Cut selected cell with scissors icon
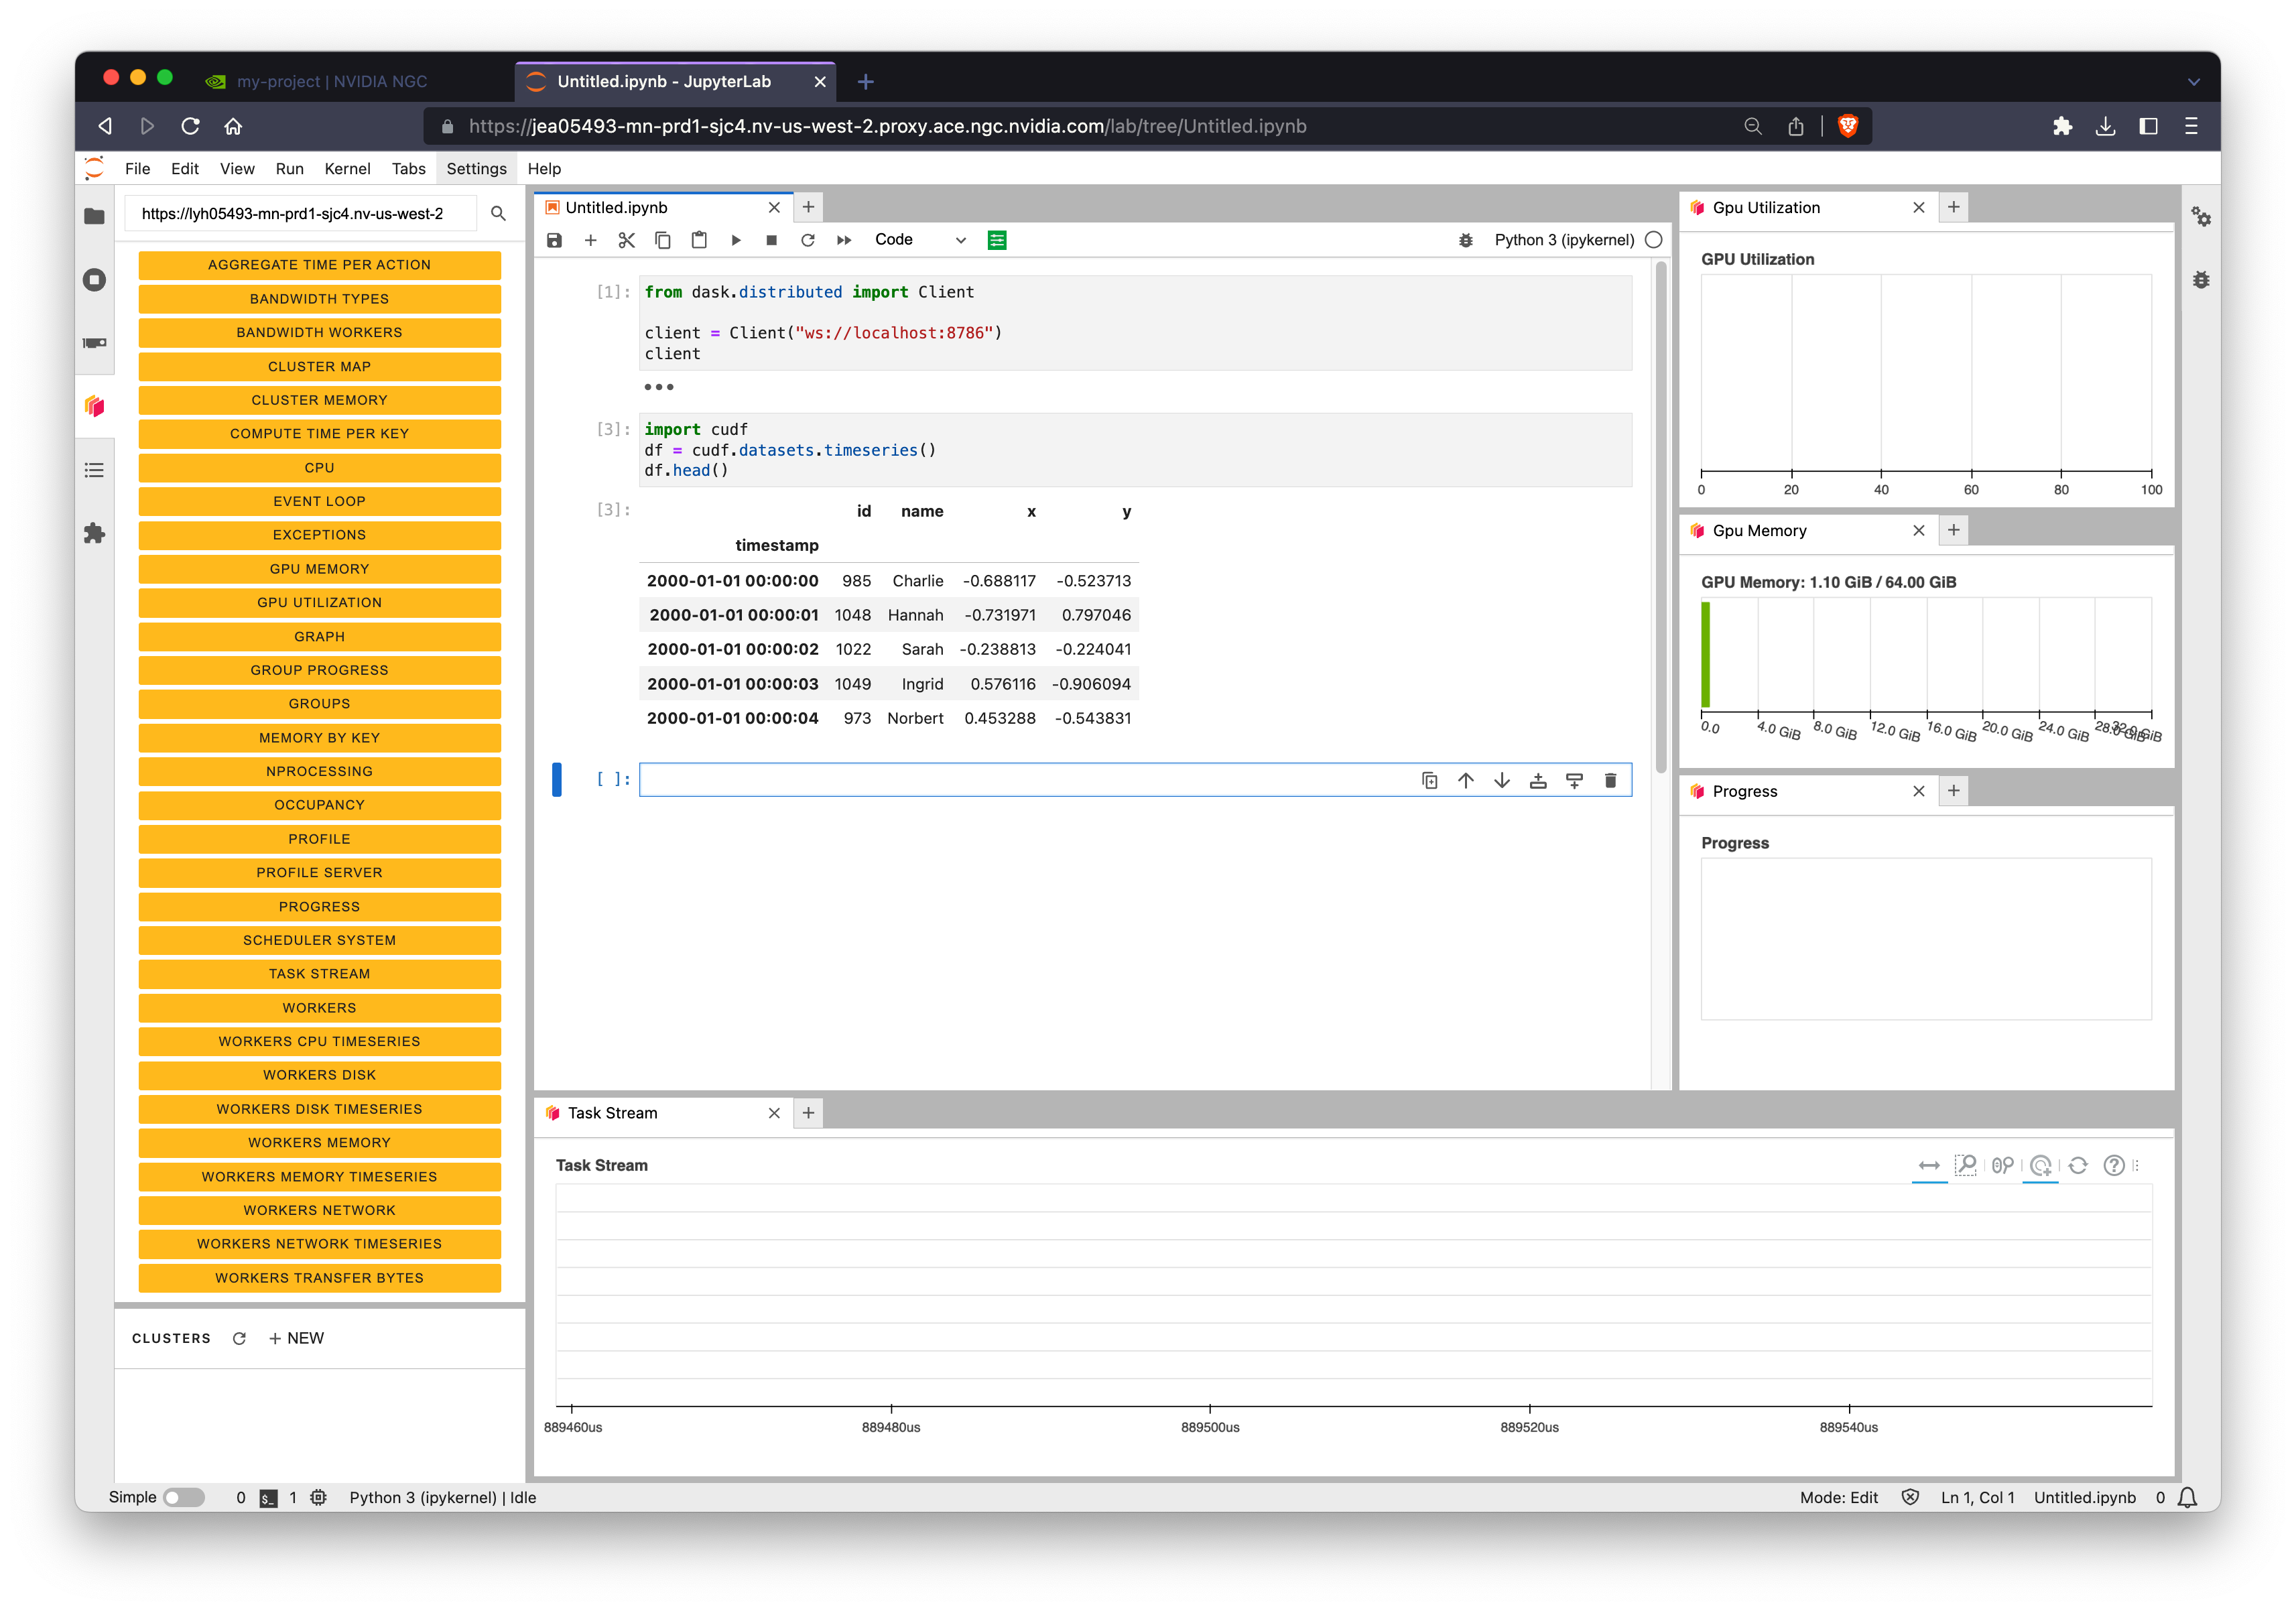The height and width of the screenshot is (1611, 2296). click(x=627, y=240)
